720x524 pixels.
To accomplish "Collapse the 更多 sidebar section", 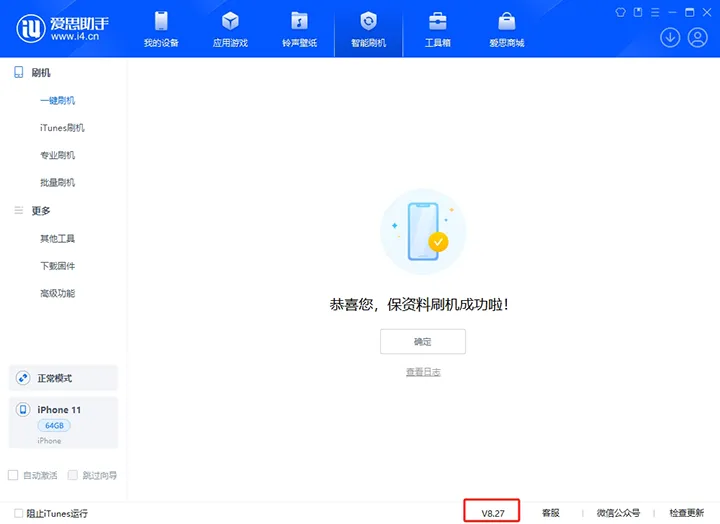I will pyautogui.click(x=40, y=211).
